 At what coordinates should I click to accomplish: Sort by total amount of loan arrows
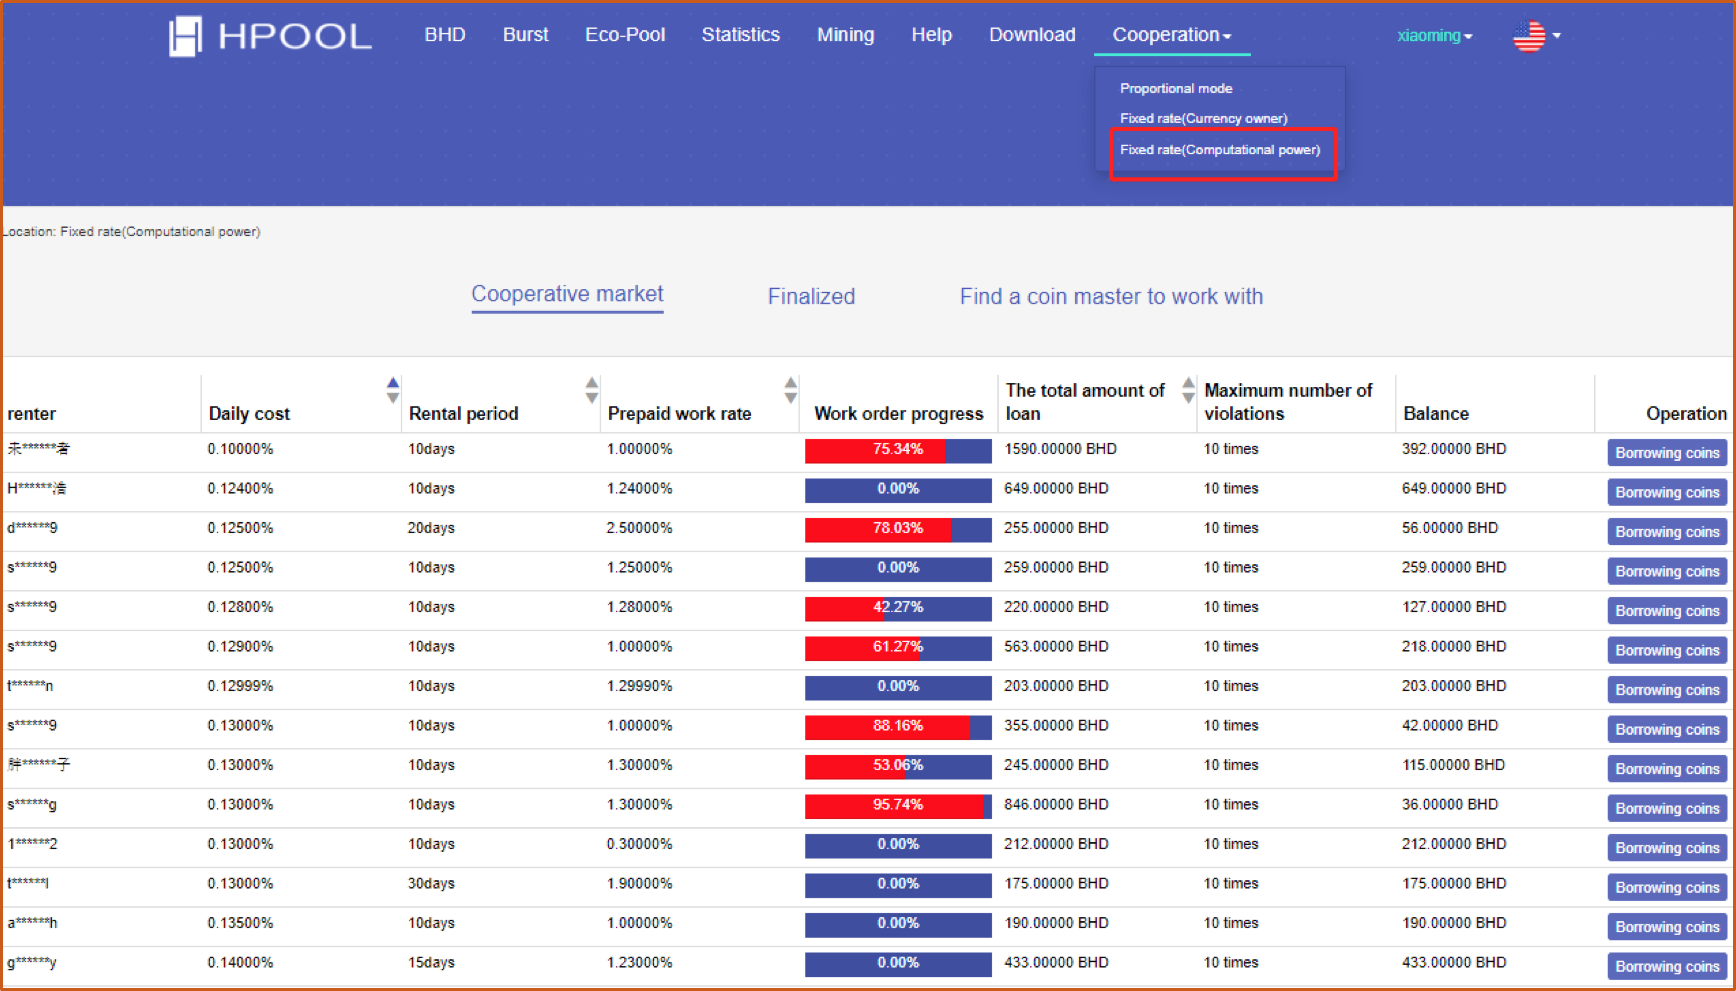pyautogui.click(x=1188, y=390)
